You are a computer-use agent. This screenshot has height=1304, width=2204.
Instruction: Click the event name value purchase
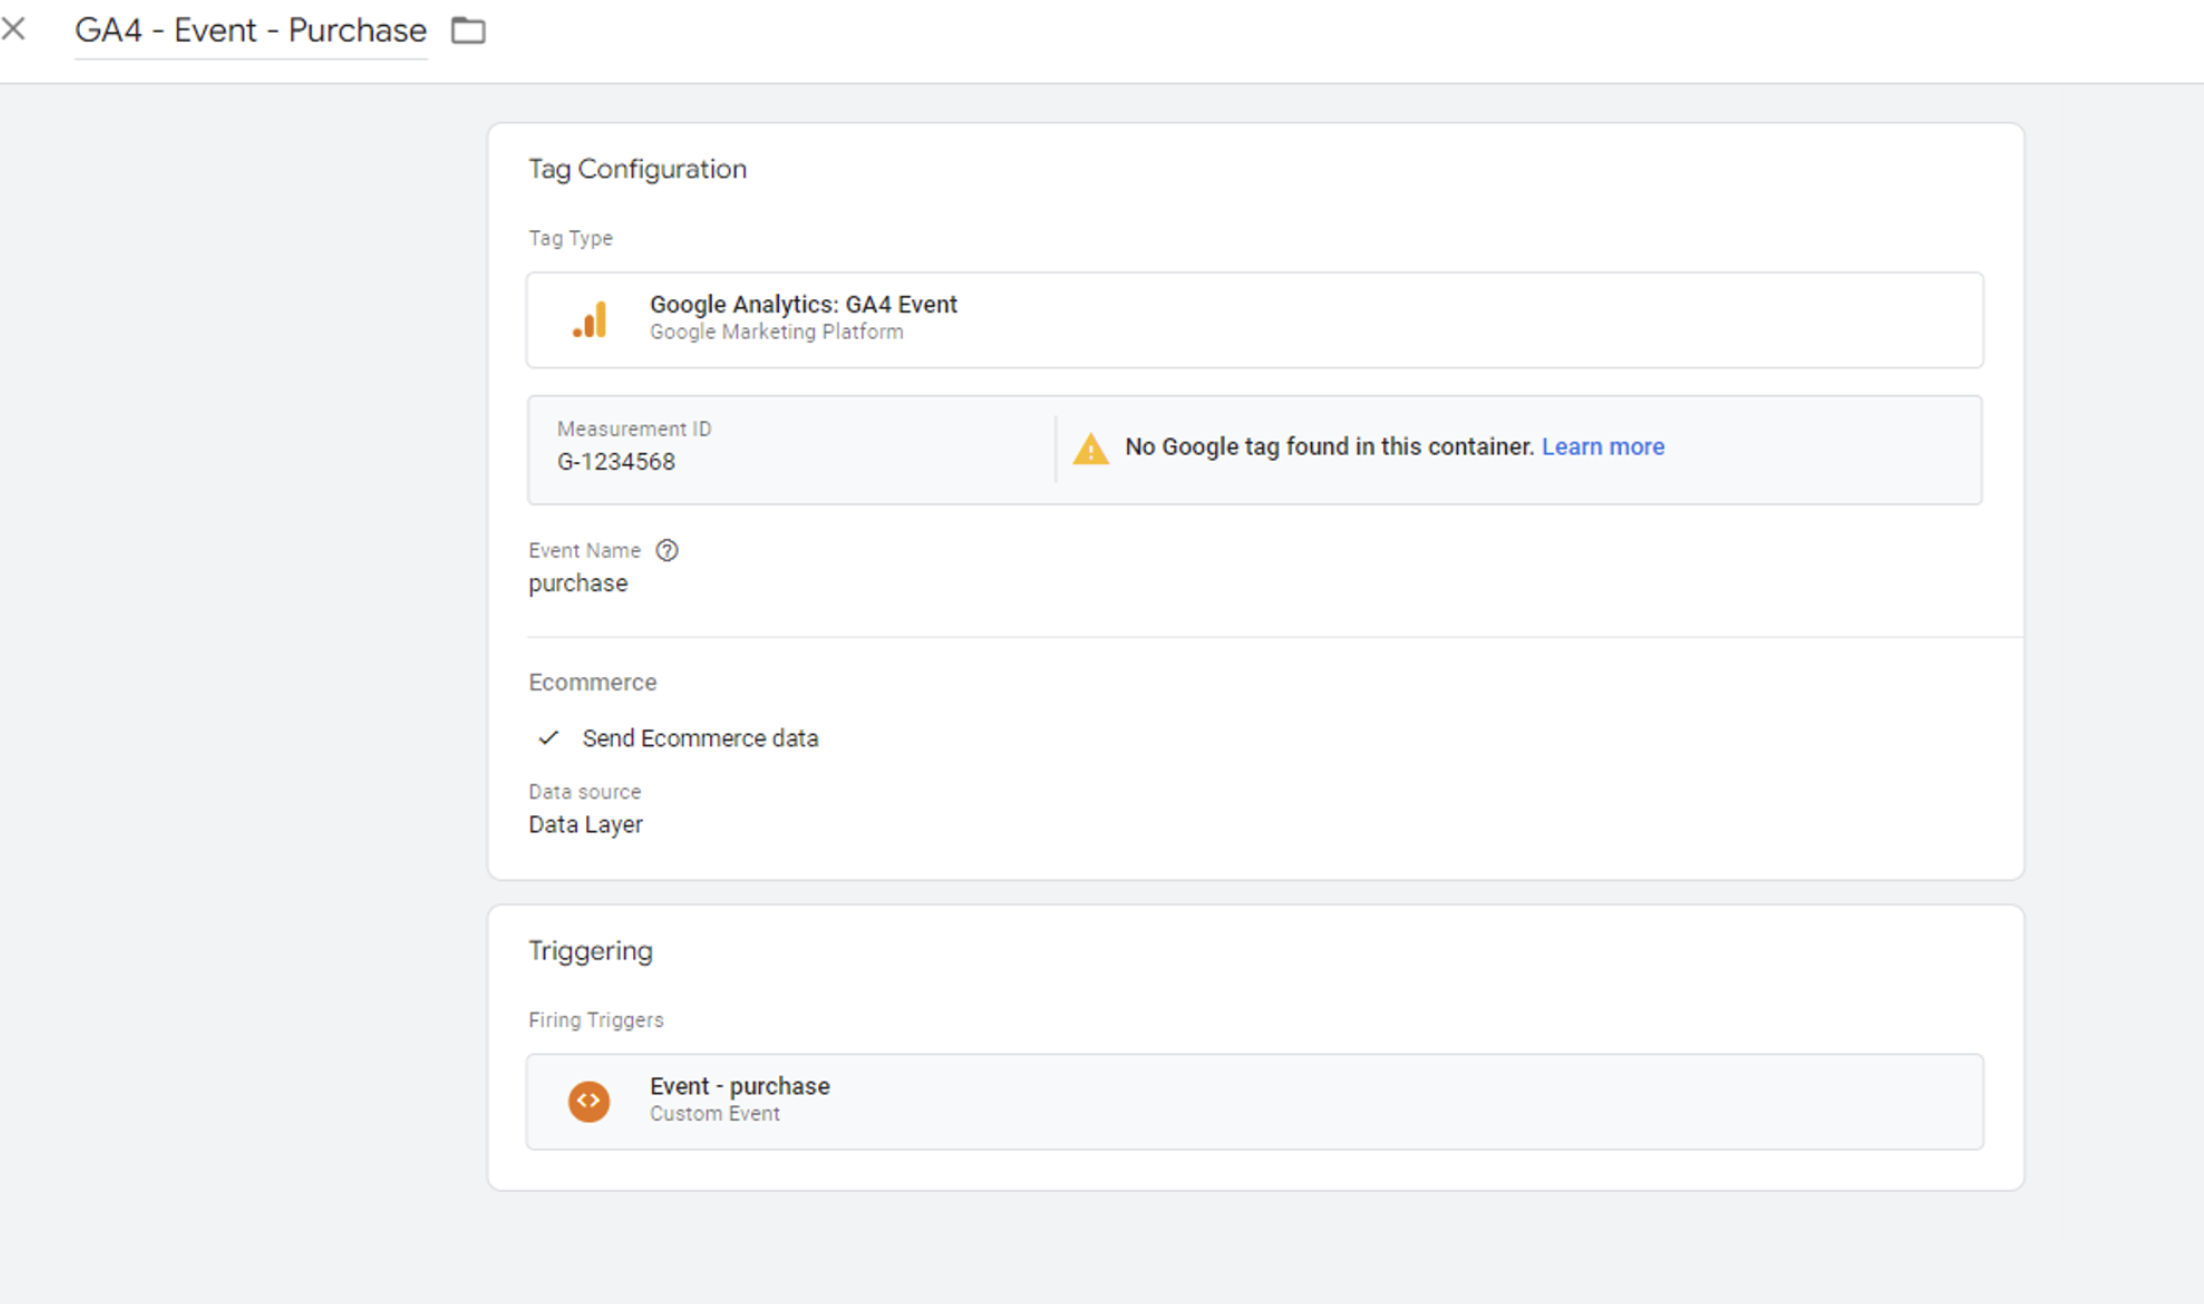578,584
